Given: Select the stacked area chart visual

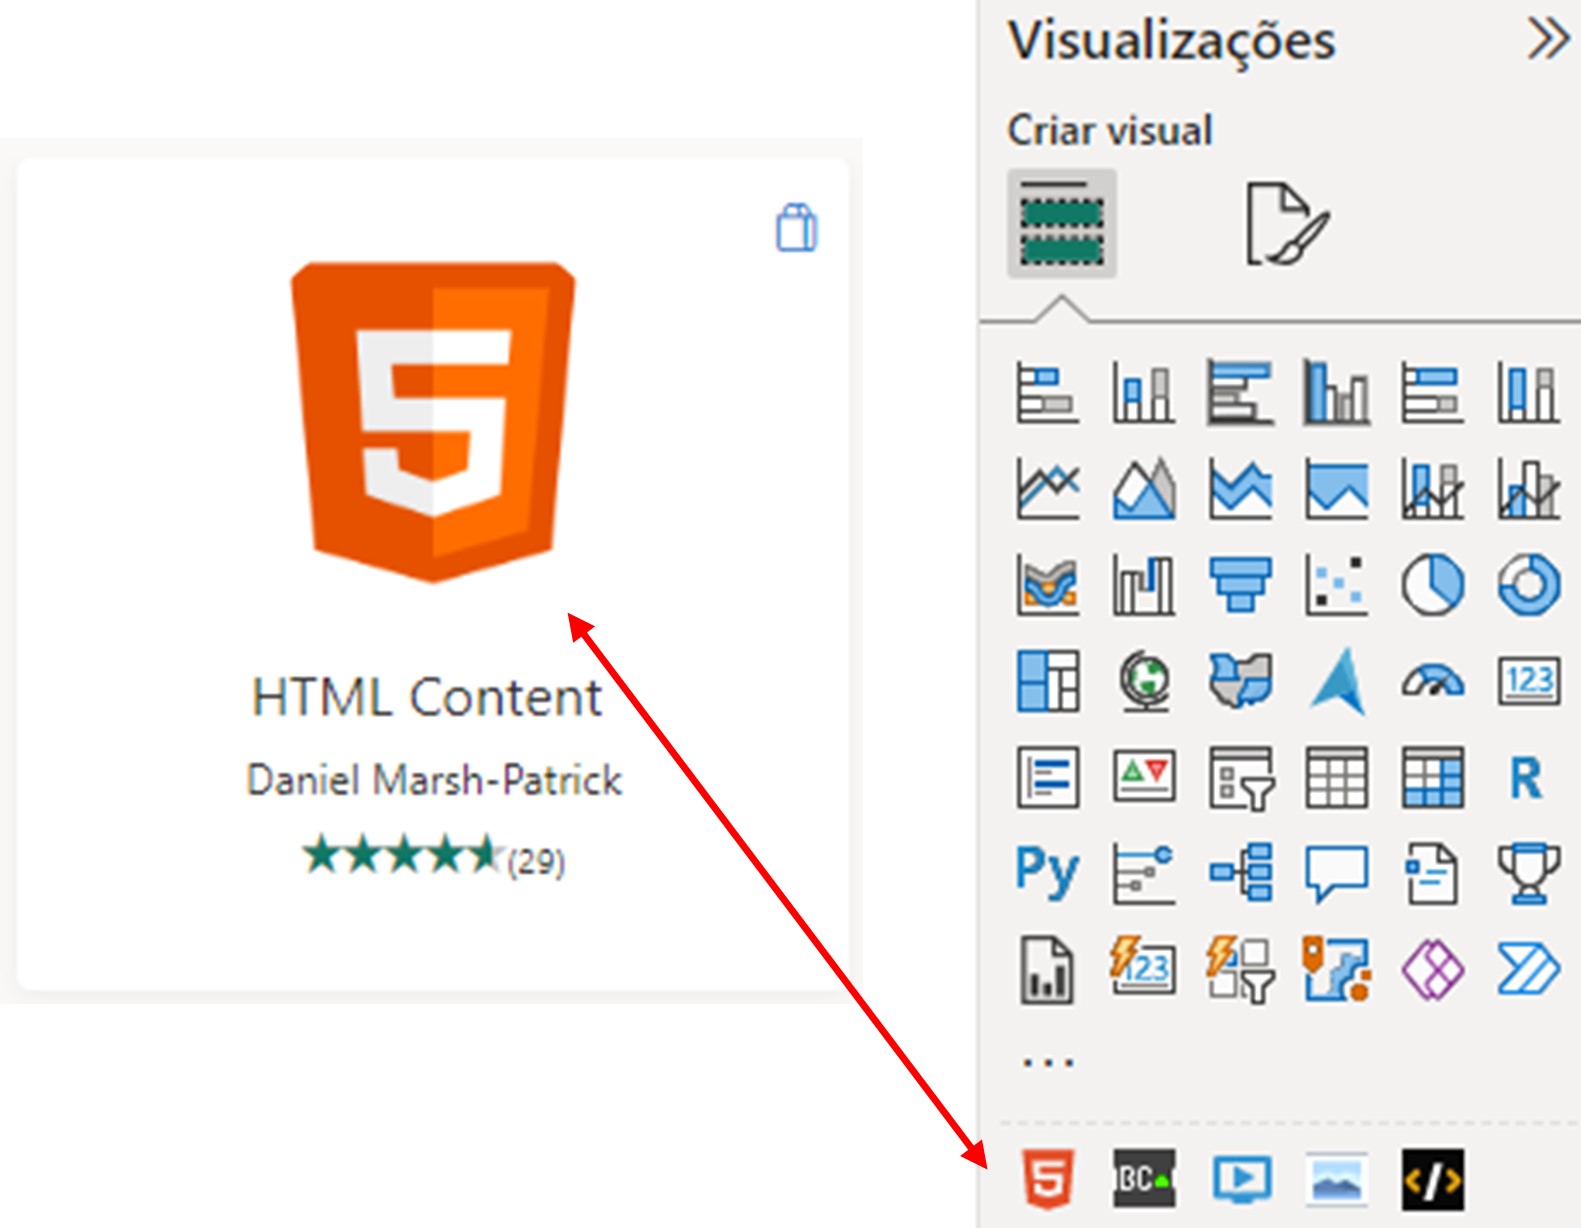Looking at the screenshot, I should (1240, 488).
